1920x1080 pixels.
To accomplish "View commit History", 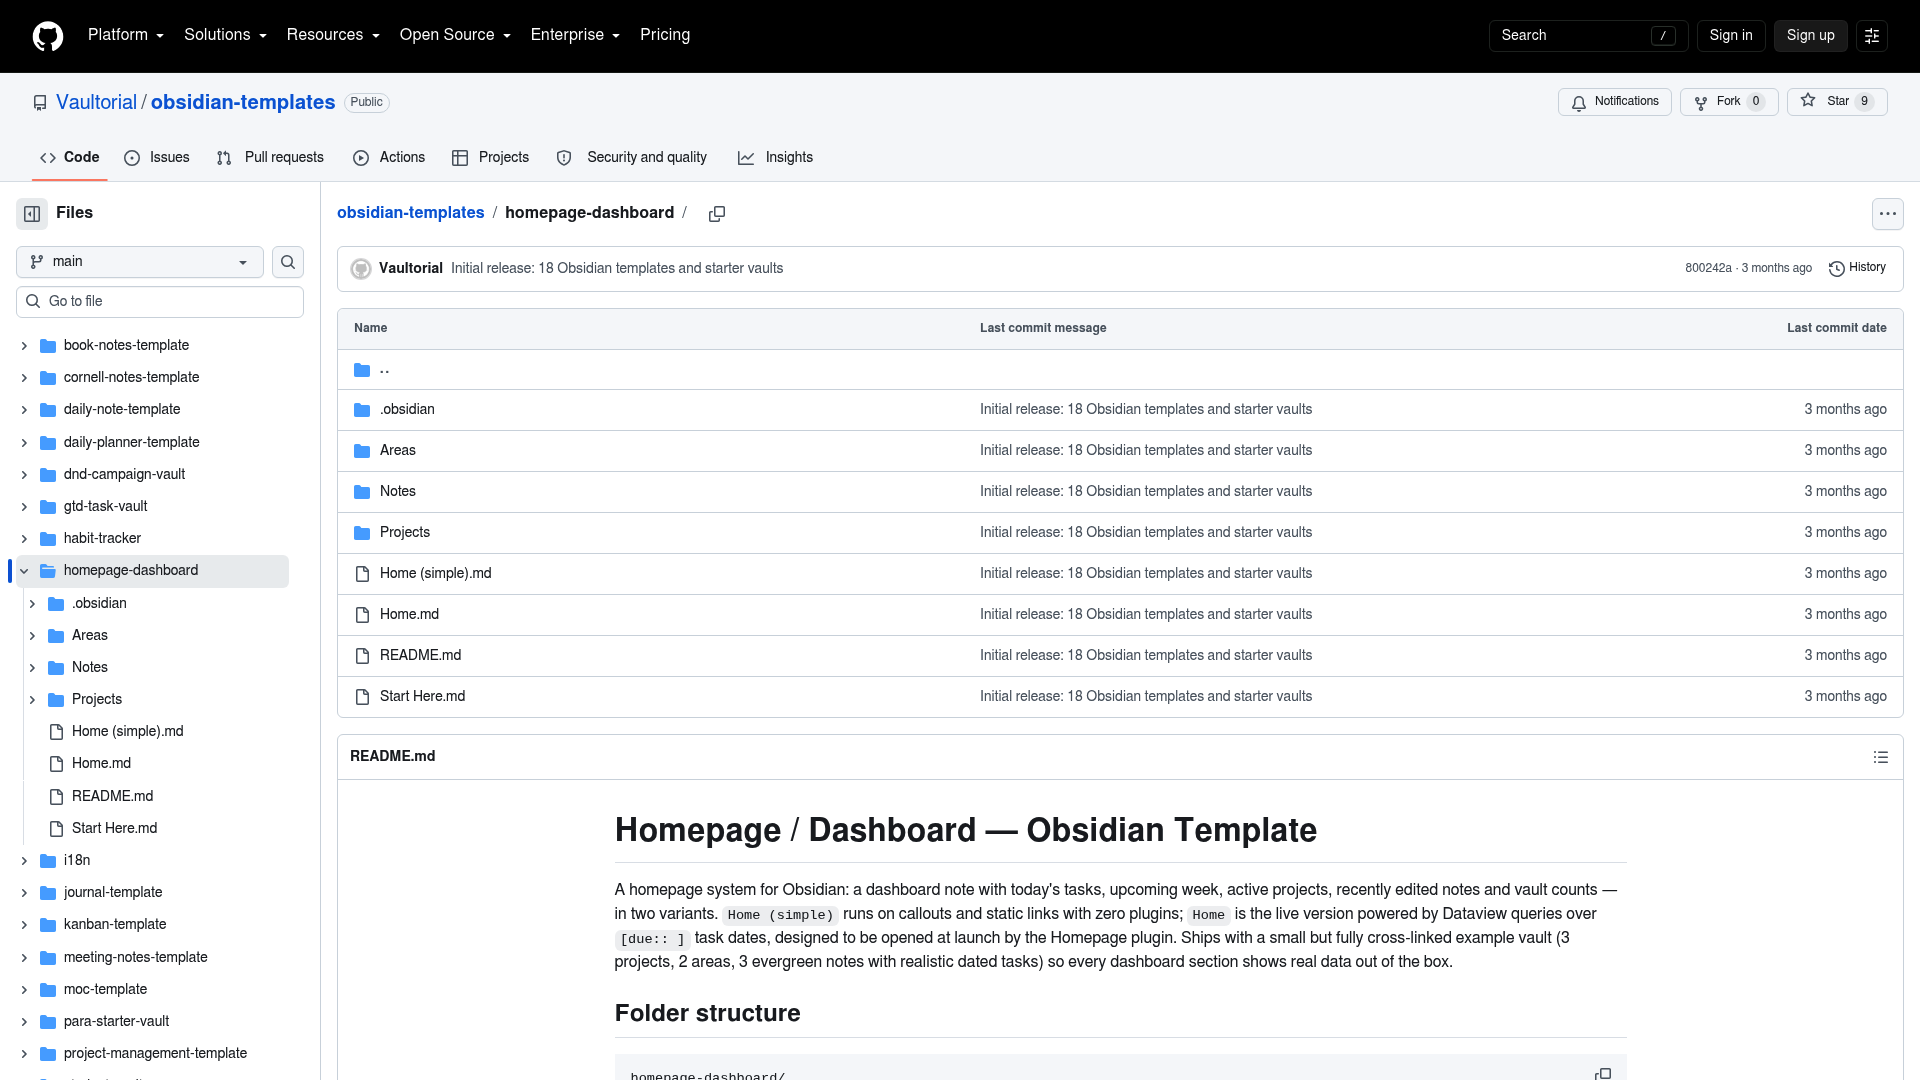I will (1857, 268).
